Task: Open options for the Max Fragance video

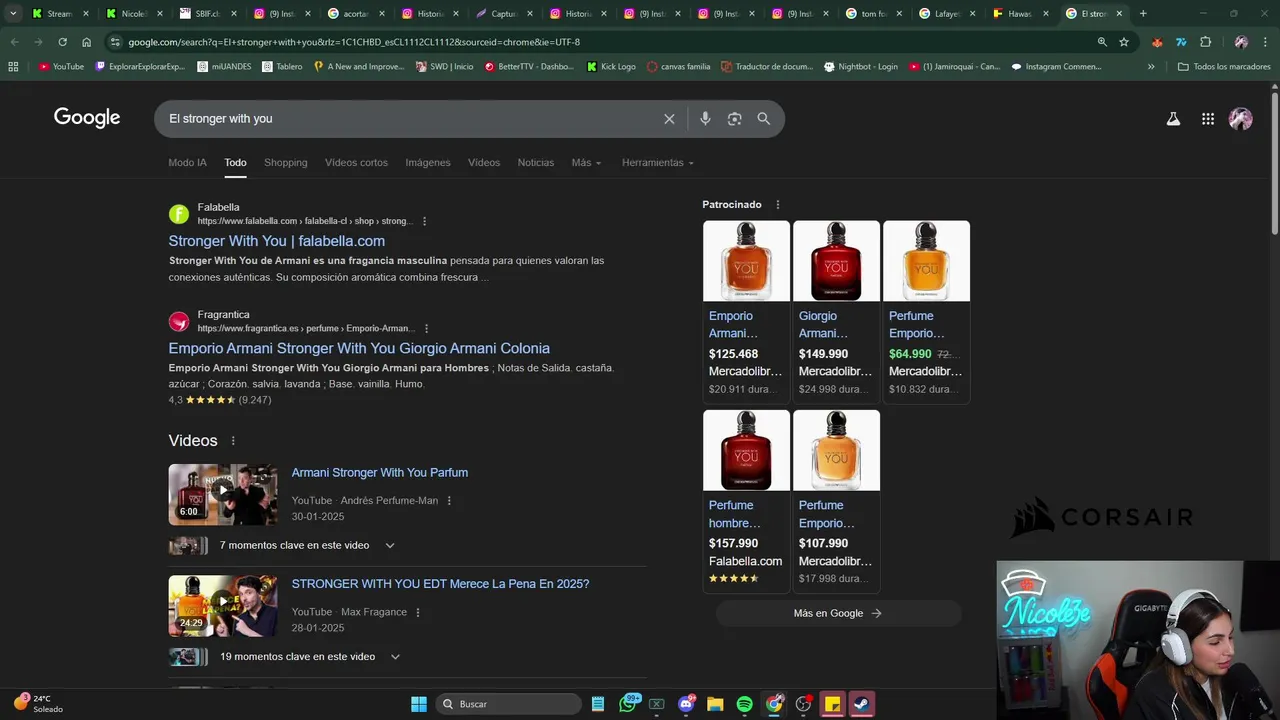Action: [x=418, y=612]
